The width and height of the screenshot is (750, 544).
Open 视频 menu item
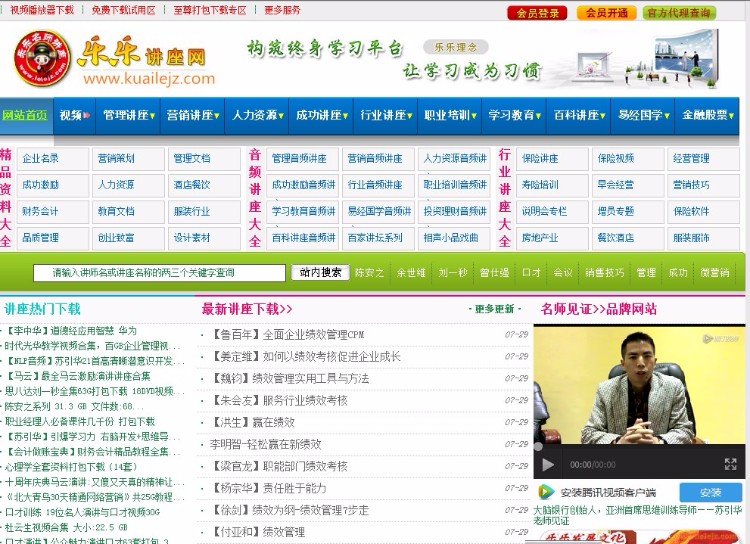pyautogui.click(x=75, y=115)
